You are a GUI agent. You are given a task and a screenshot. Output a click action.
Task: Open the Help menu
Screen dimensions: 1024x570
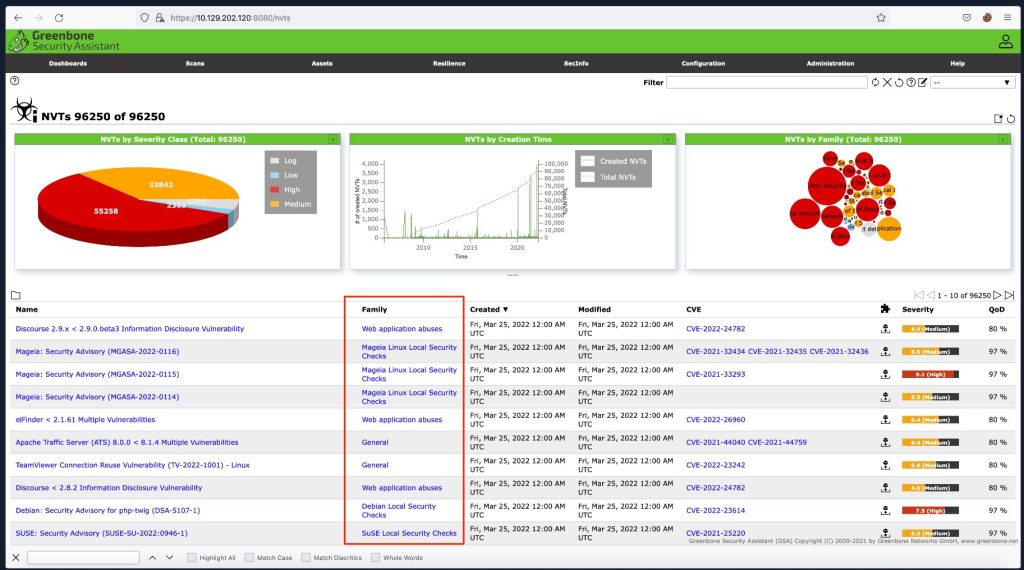[x=957, y=63]
